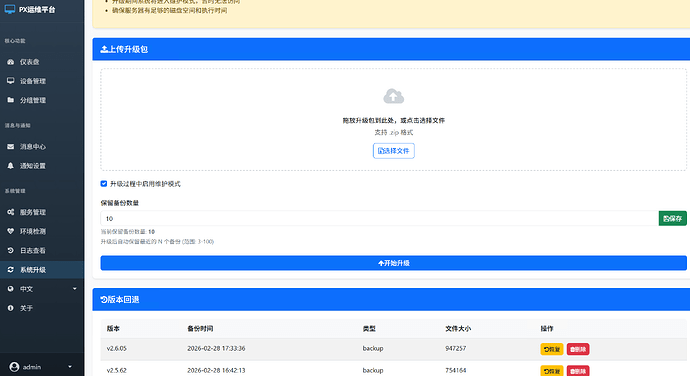Click the 2026-02-28 17:33:36 timestamp
Image resolution: width=690 pixels, height=376 pixels.
(x=216, y=348)
